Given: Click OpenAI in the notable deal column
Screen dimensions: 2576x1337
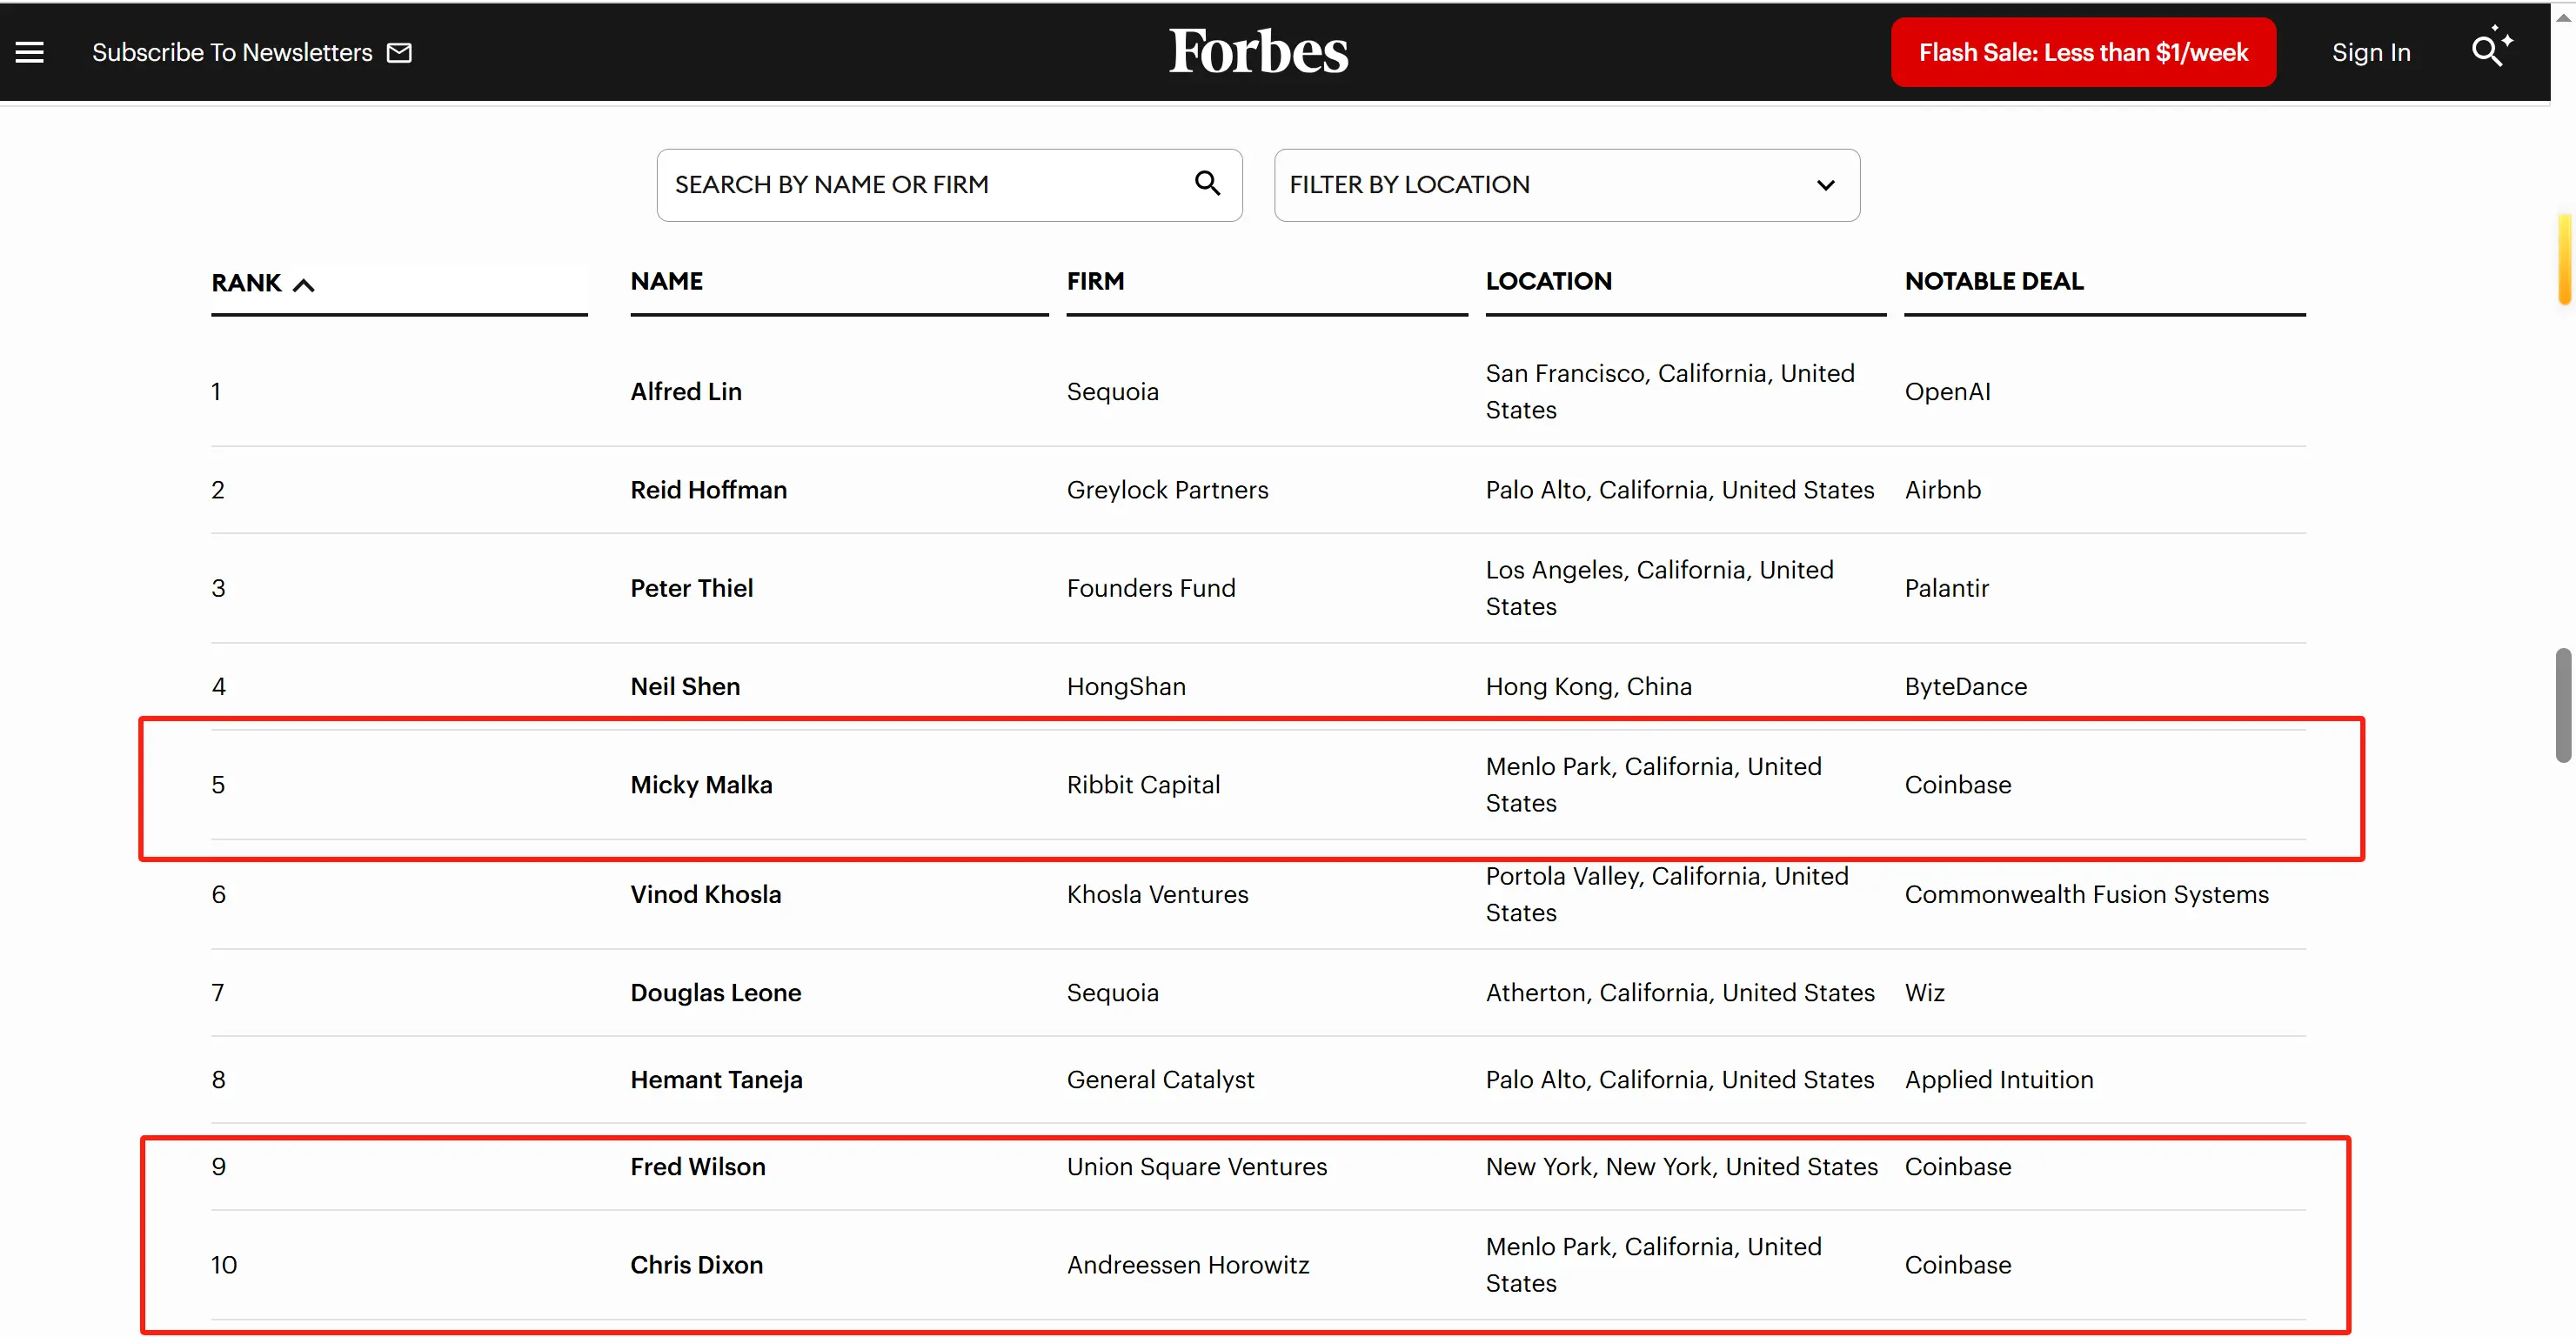Looking at the screenshot, I should (x=1946, y=391).
